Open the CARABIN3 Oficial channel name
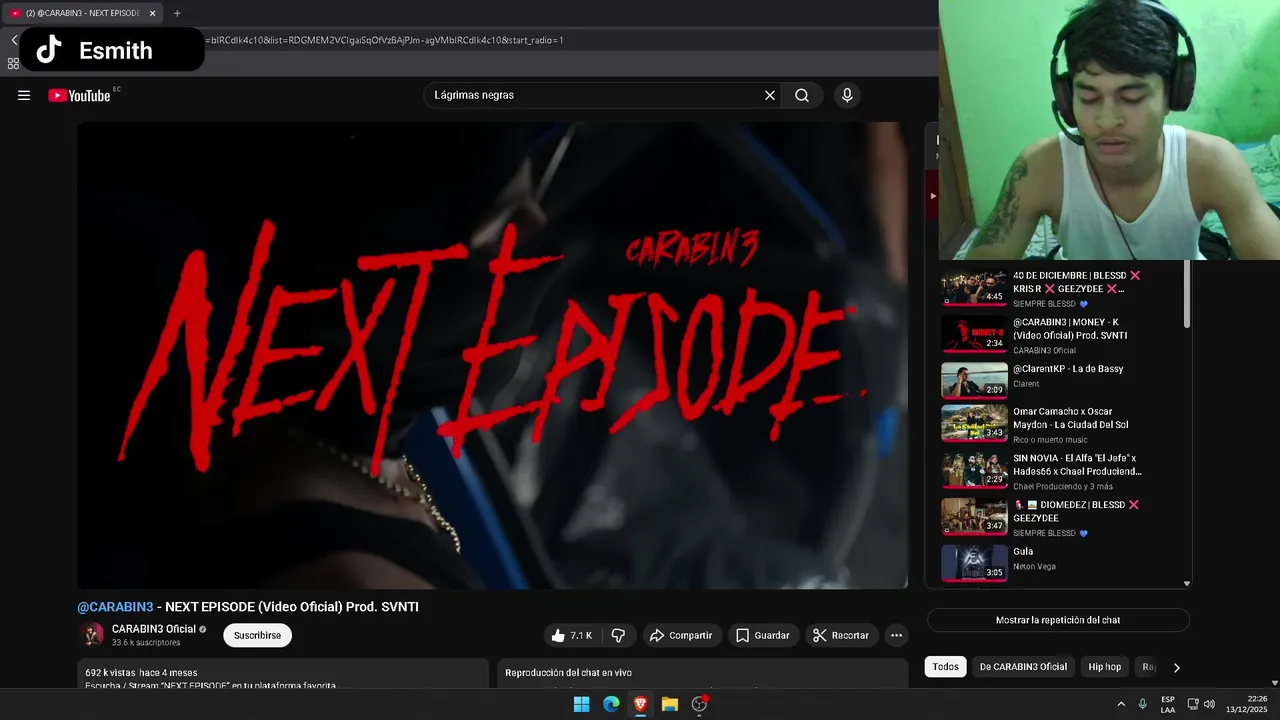1280x720 pixels. (154, 629)
